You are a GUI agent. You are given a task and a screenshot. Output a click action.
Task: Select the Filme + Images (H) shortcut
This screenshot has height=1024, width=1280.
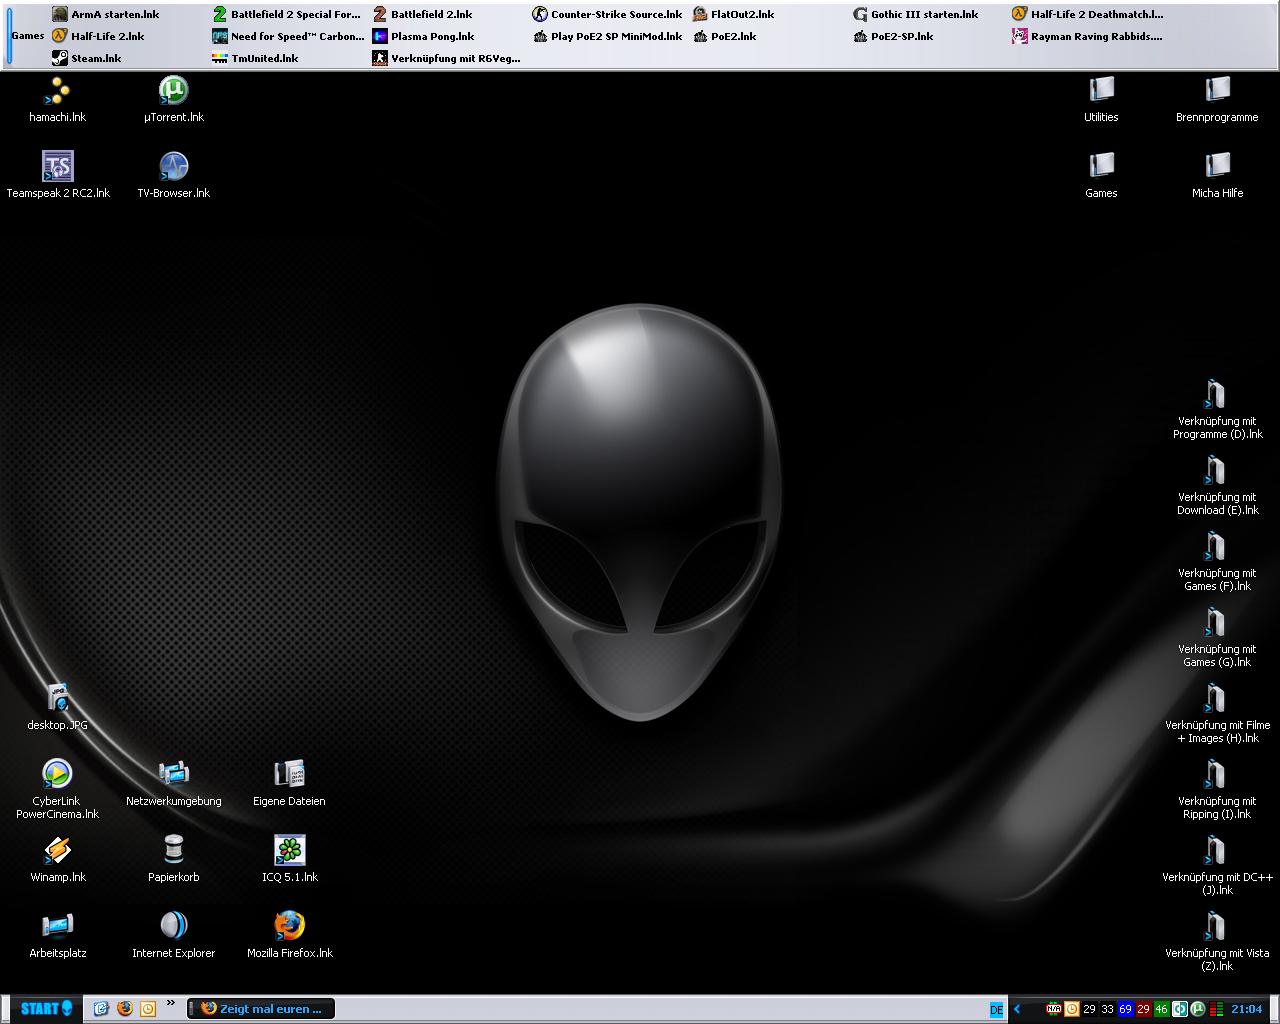pos(1217,713)
